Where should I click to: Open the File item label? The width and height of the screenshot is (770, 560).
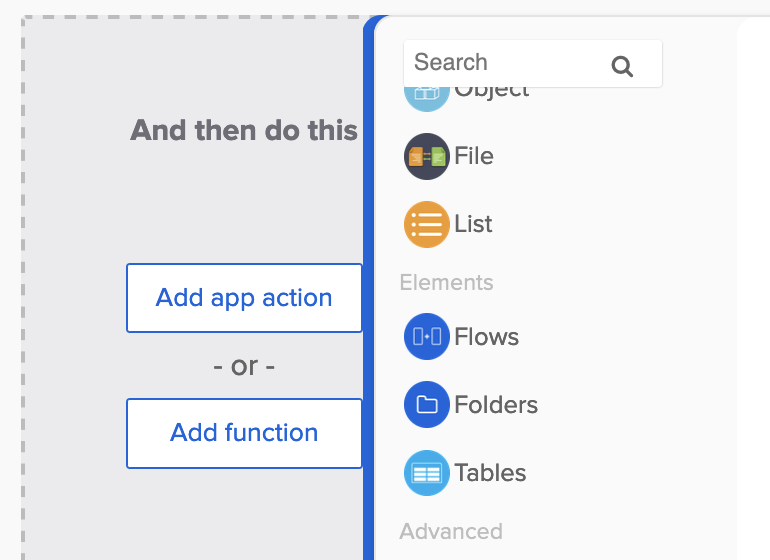click(x=474, y=156)
